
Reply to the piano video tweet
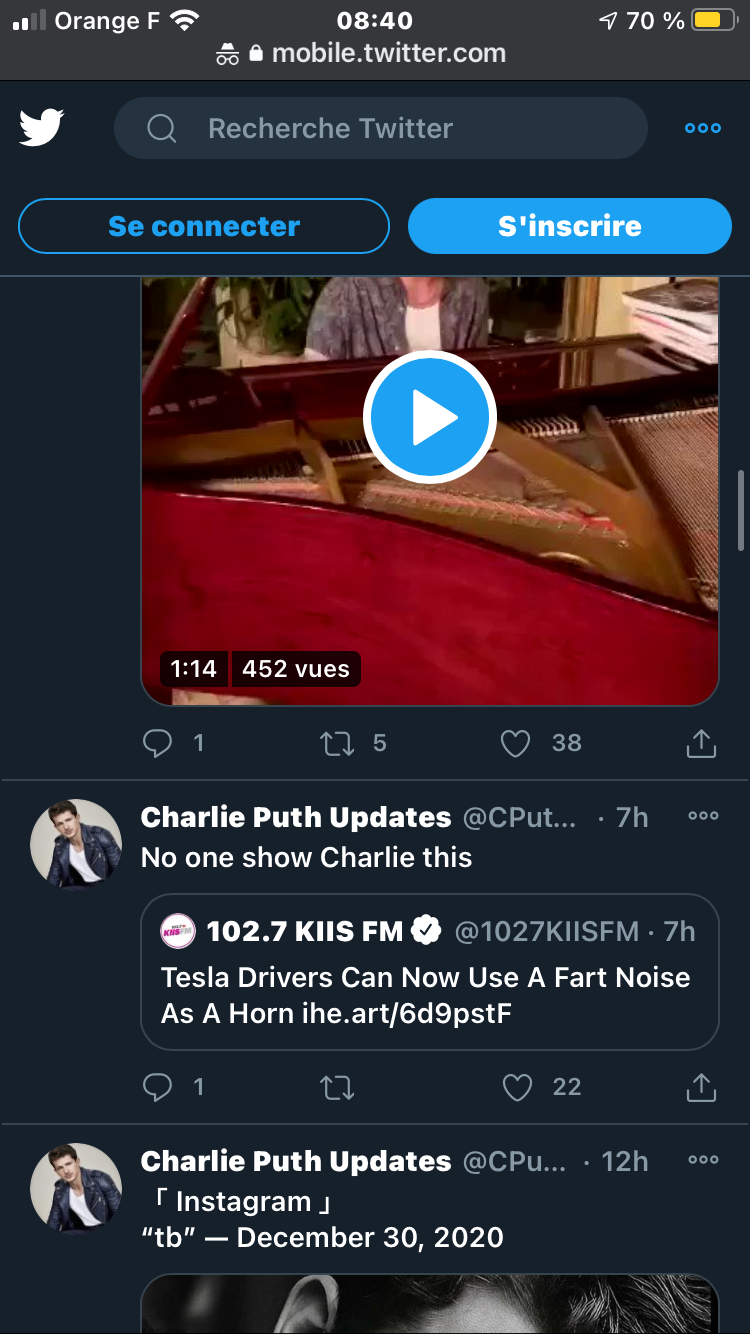(158, 743)
